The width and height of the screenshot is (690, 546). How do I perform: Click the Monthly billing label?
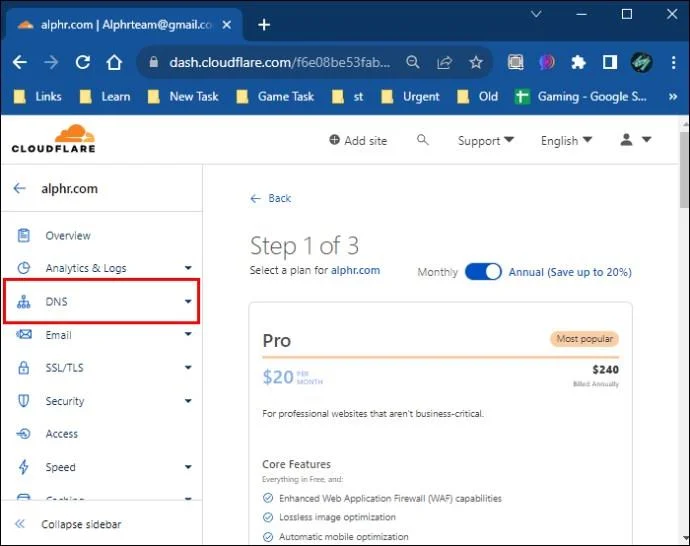coord(437,272)
